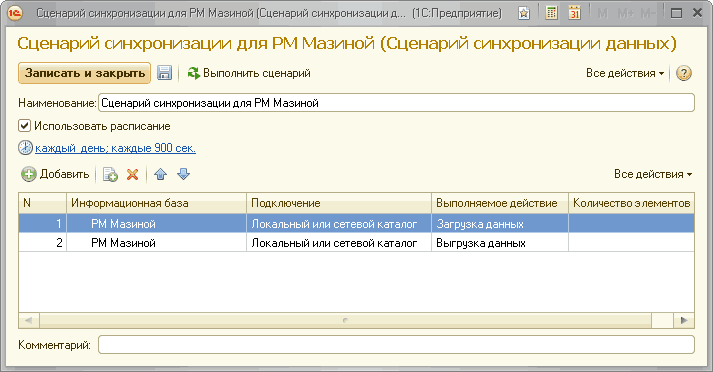Close the scenario window
Viewport: 713px width, 372px height.
click(697, 13)
